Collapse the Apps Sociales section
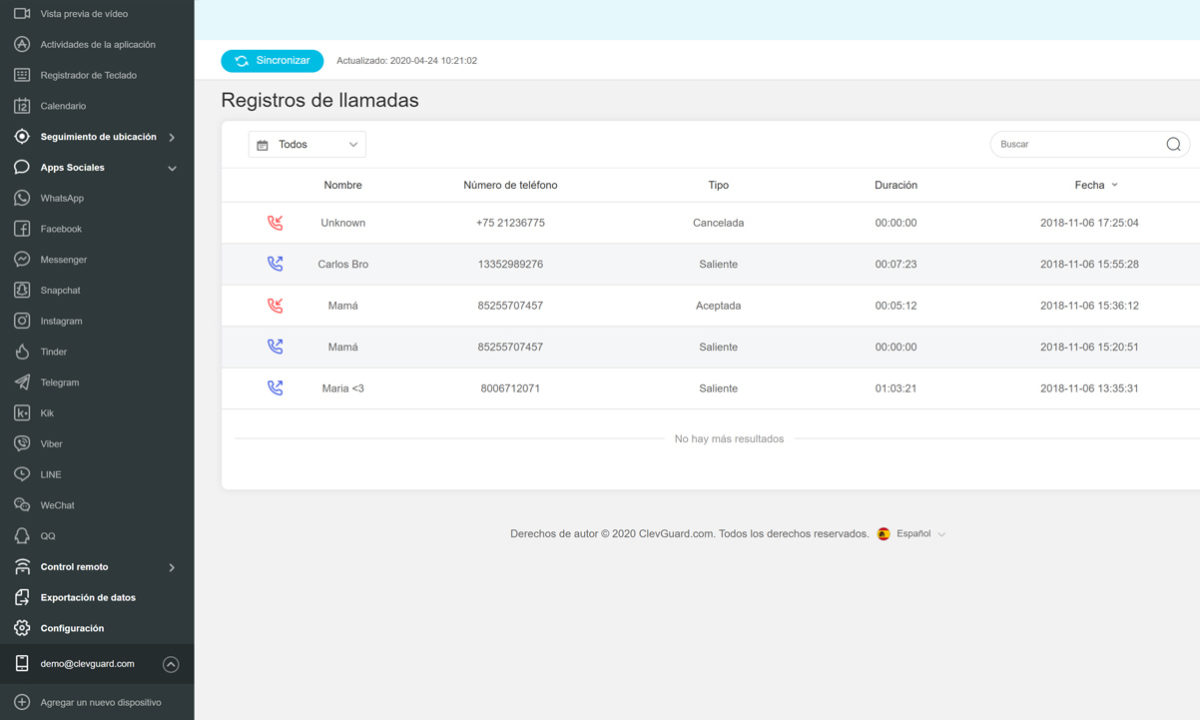 (172, 168)
